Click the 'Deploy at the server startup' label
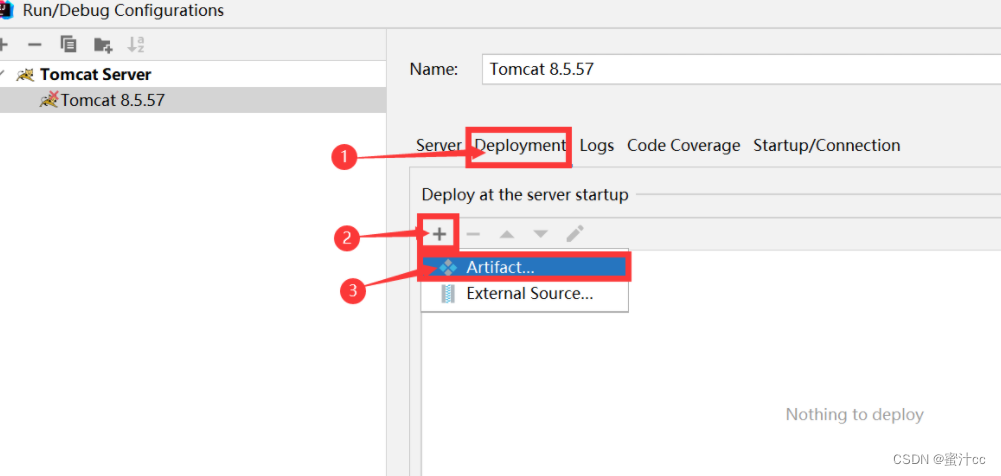The height and width of the screenshot is (476, 1001). coord(525,195)
